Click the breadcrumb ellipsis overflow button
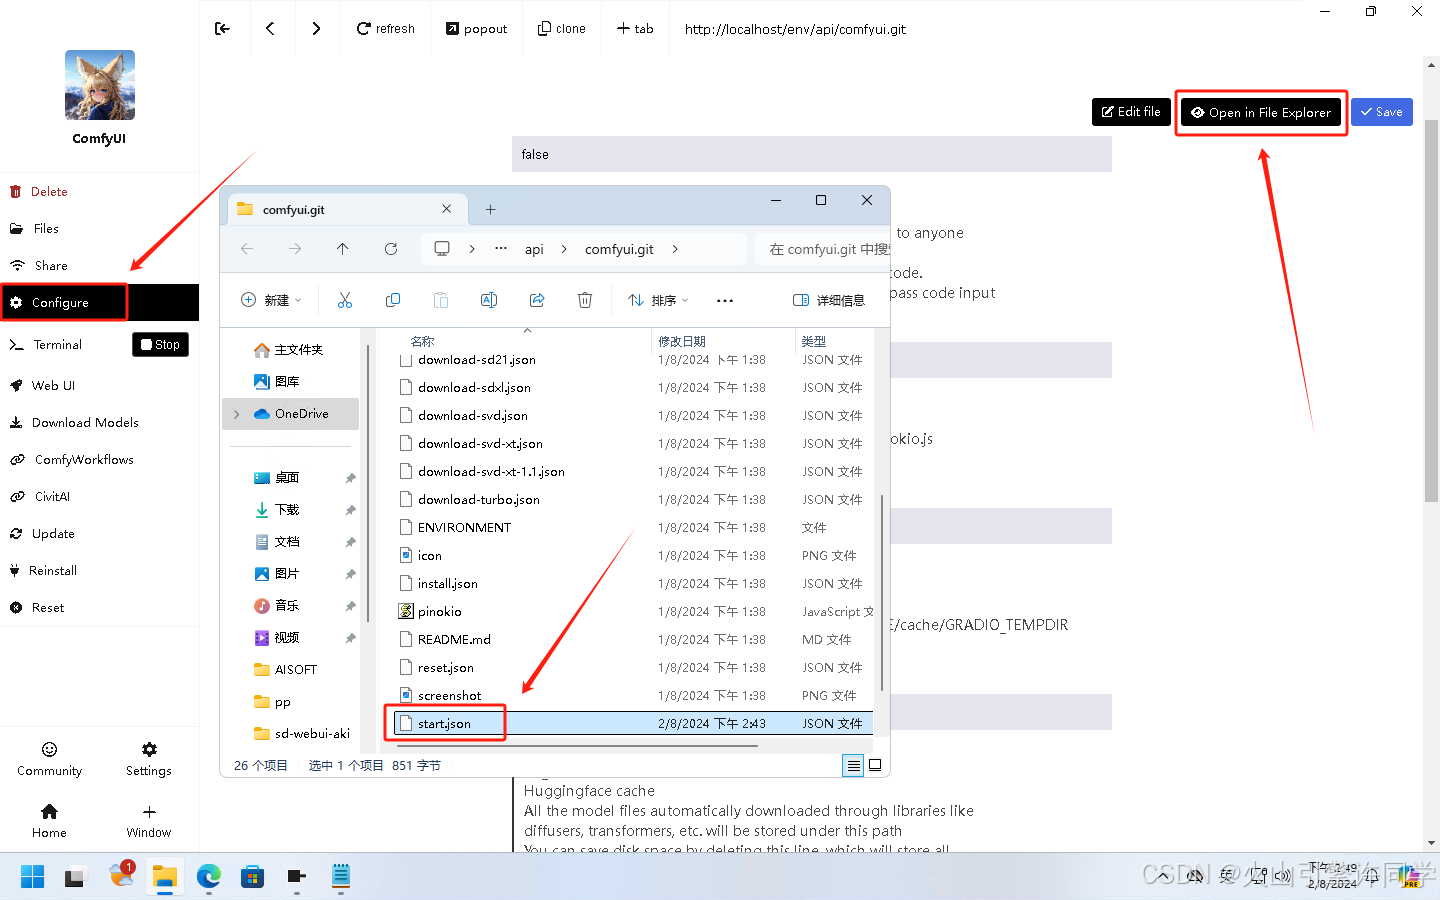 click(501, 249)
